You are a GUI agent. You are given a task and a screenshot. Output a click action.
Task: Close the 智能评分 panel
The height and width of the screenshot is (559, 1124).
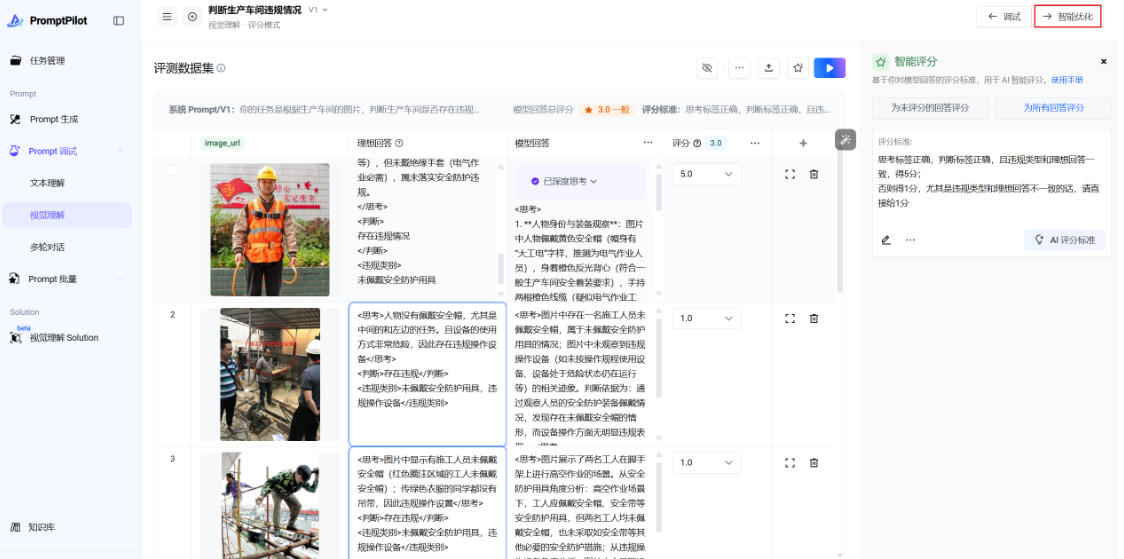(1104, 61)
